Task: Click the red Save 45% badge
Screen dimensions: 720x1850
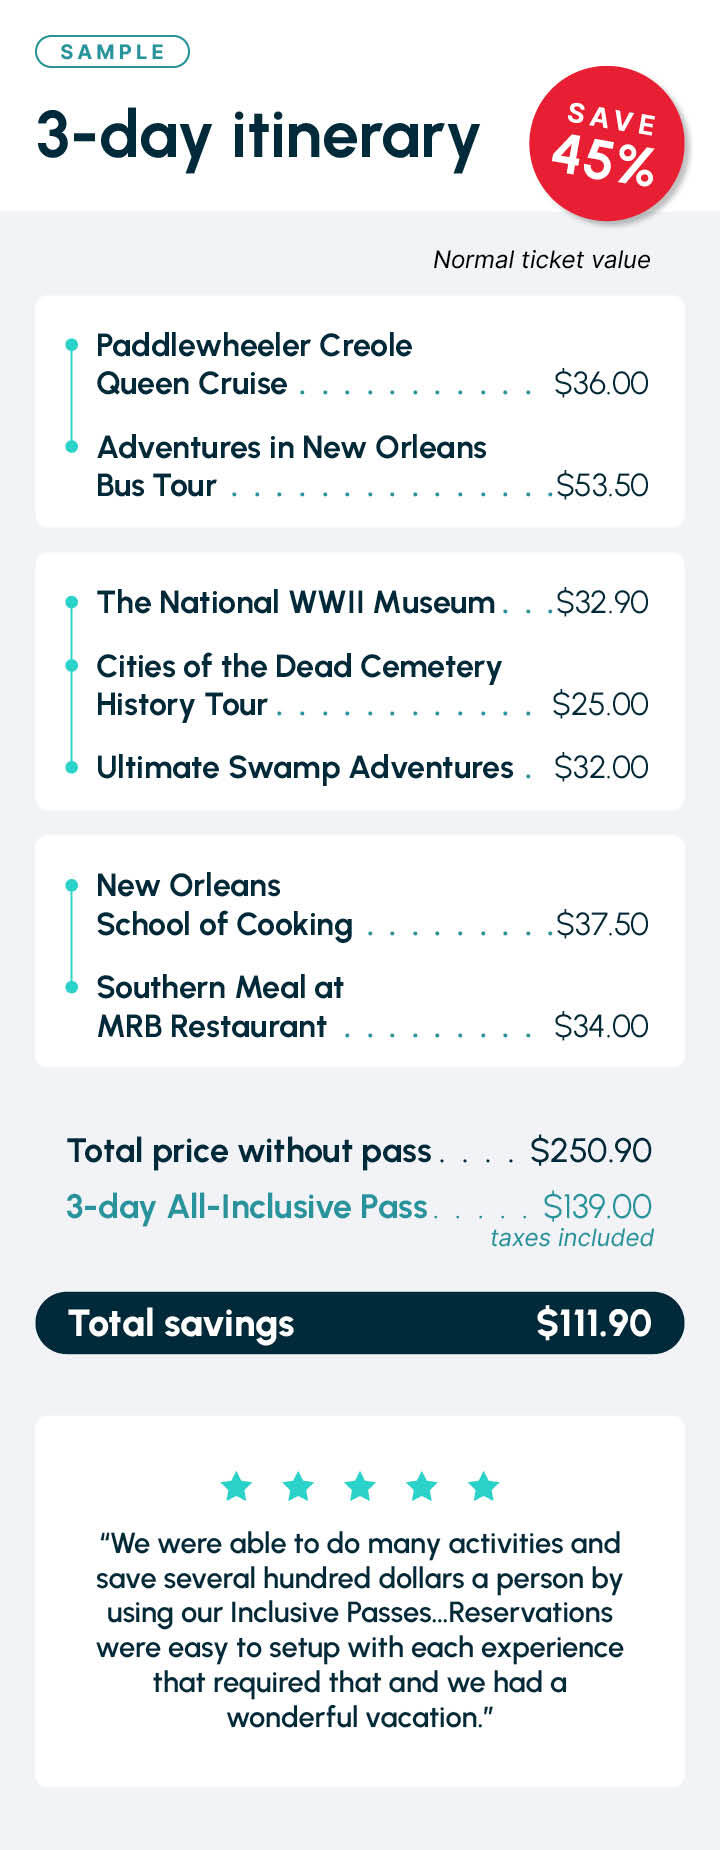Action: point(607,143)
